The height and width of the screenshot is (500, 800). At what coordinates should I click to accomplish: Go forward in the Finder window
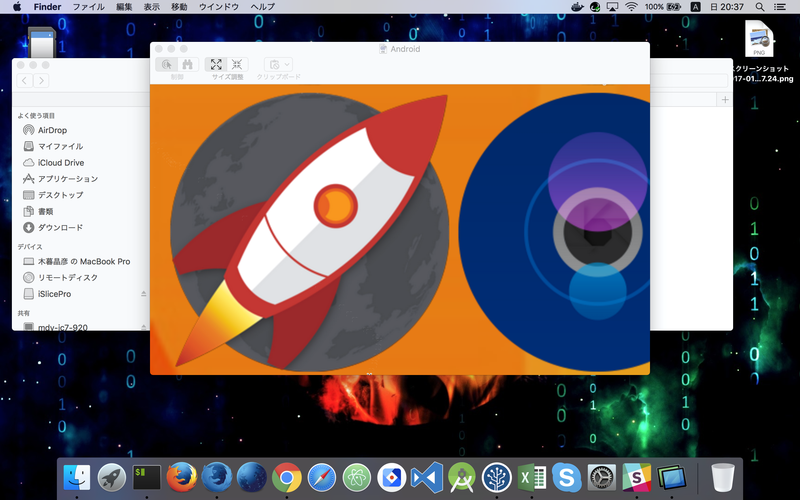(41, 80)
